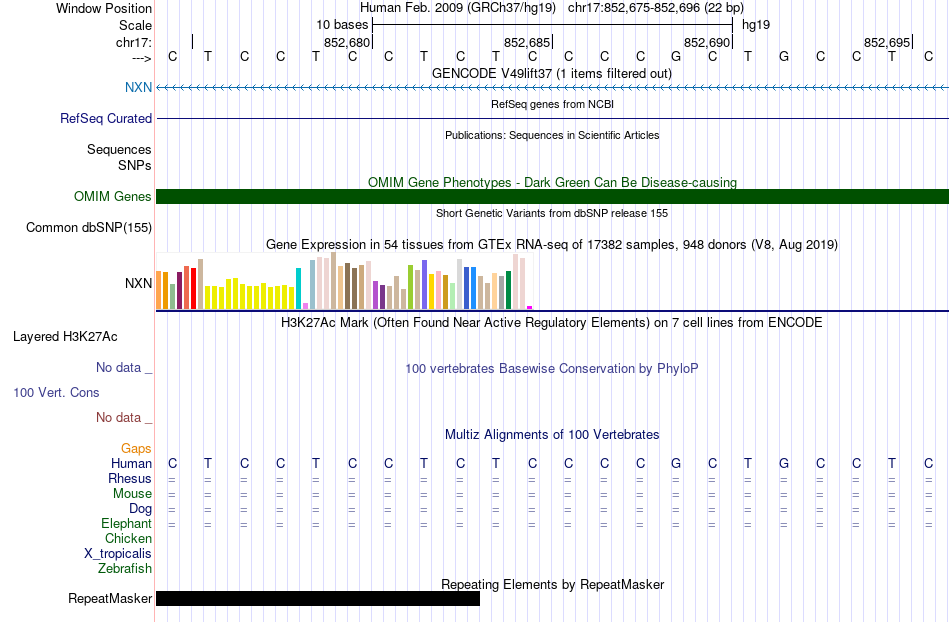
Task: Click the dark green OMIM Genes bar
Action: click(x=553, y=196)
